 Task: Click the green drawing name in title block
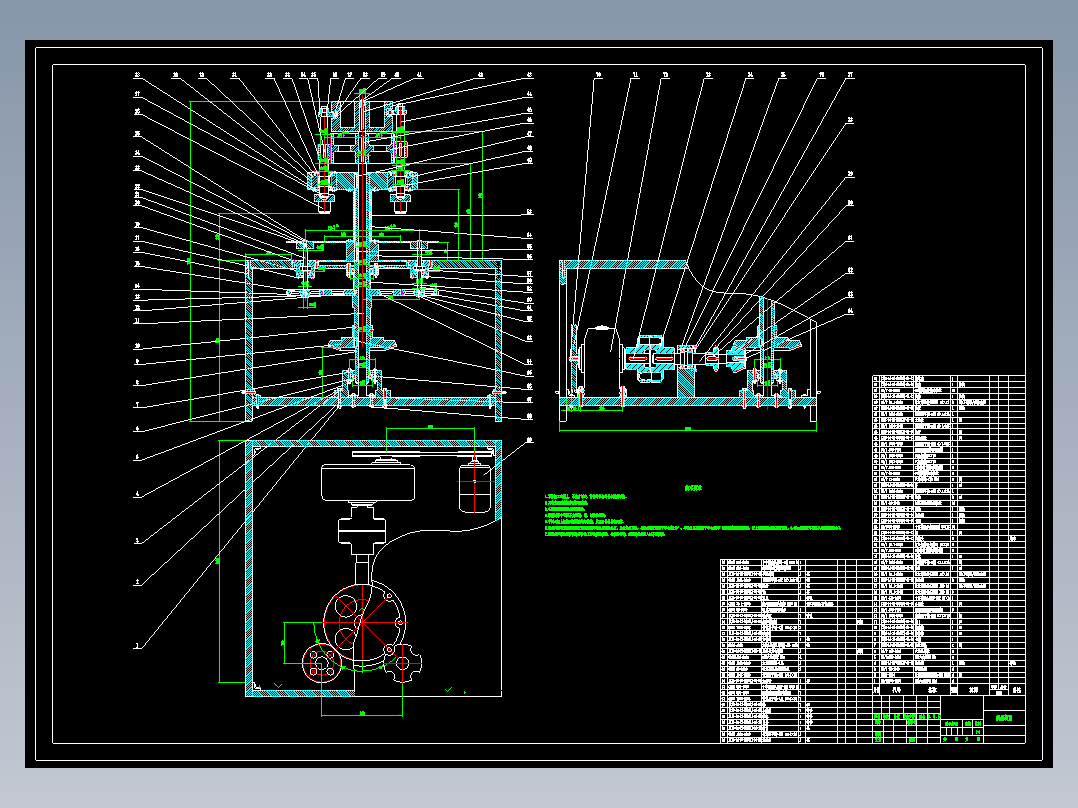1004,717
